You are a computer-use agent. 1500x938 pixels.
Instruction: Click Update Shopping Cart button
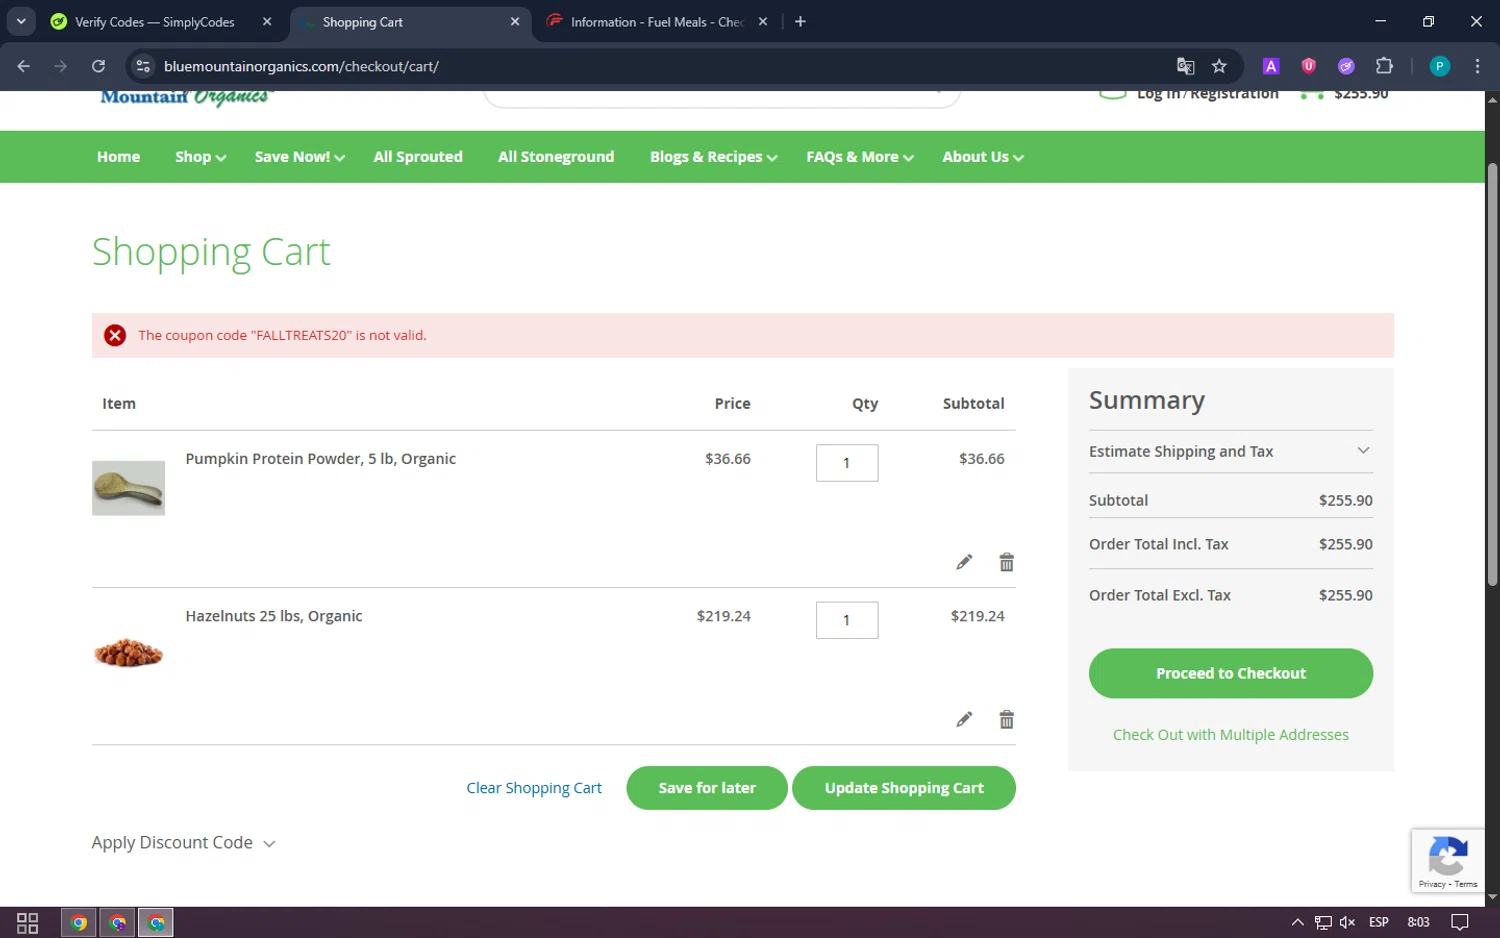coord(904,788)
